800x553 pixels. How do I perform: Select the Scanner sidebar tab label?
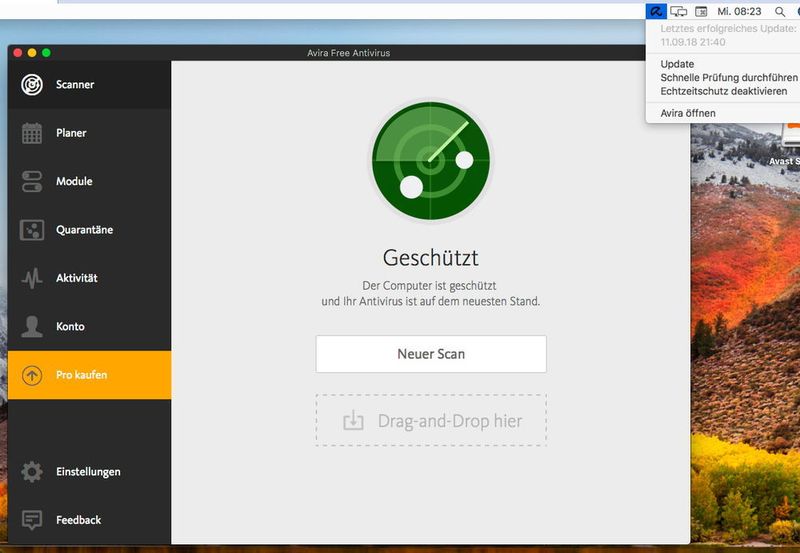[x=75, y=85]
